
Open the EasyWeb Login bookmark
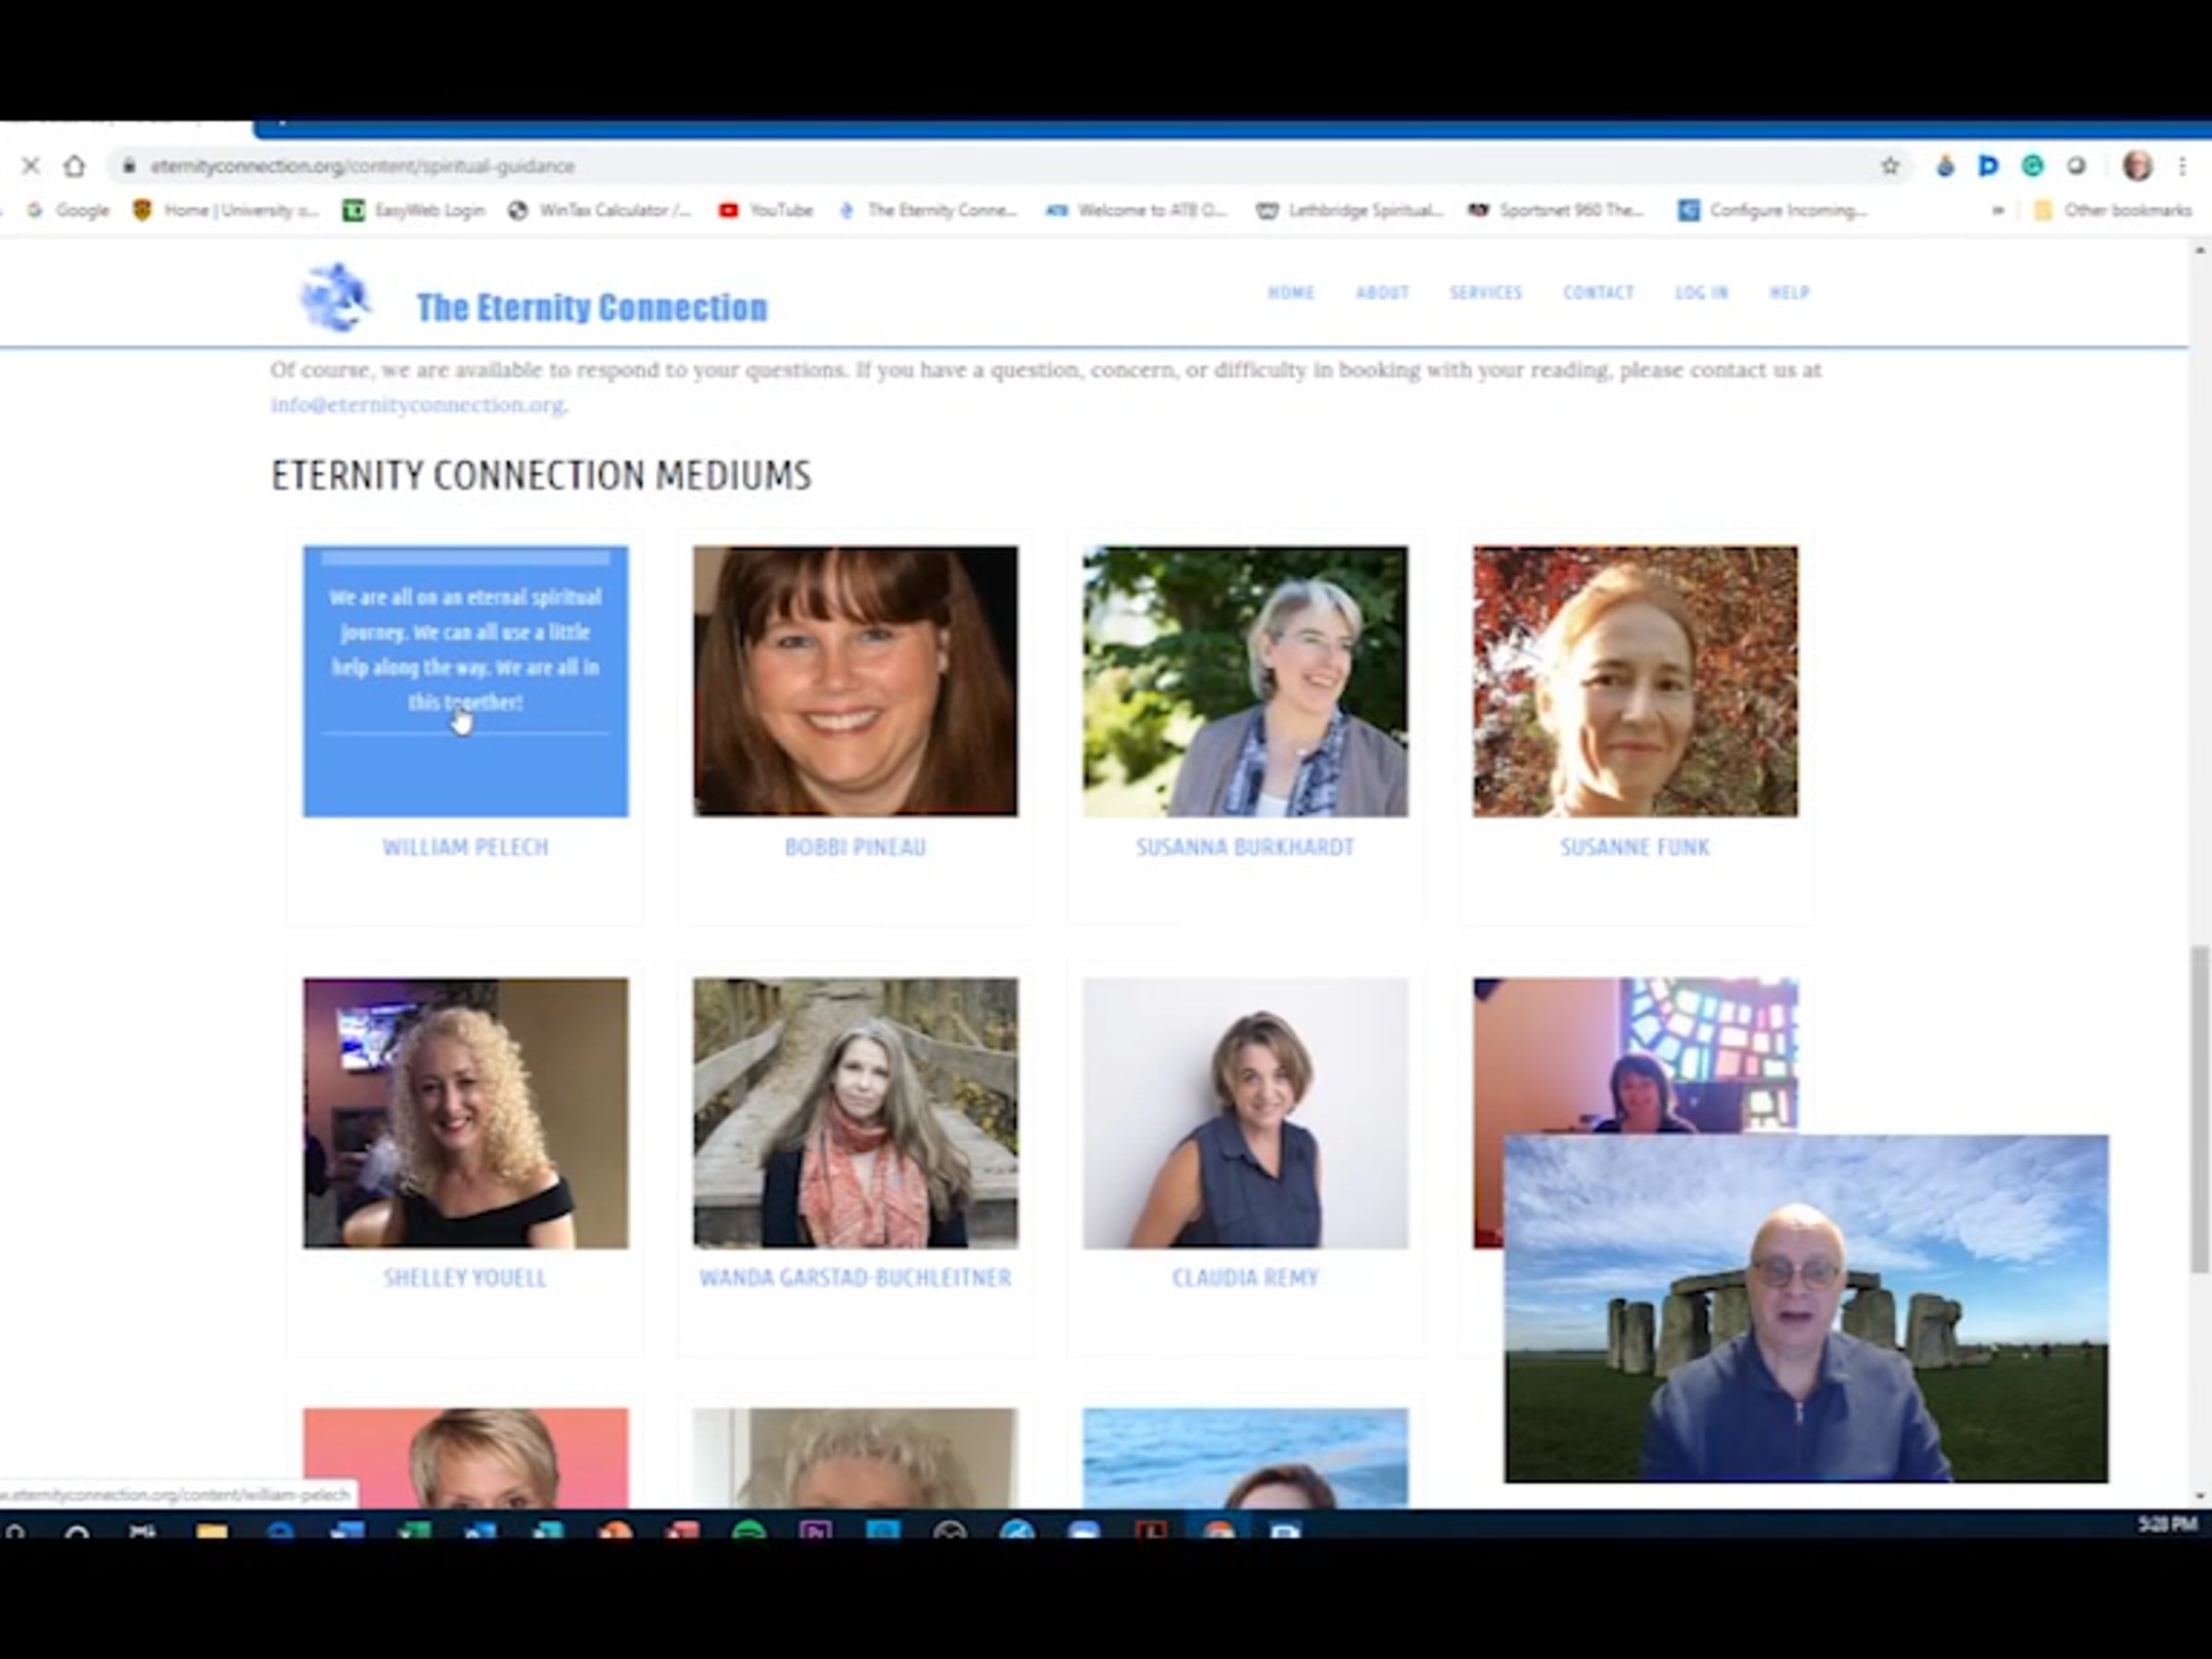414,210
